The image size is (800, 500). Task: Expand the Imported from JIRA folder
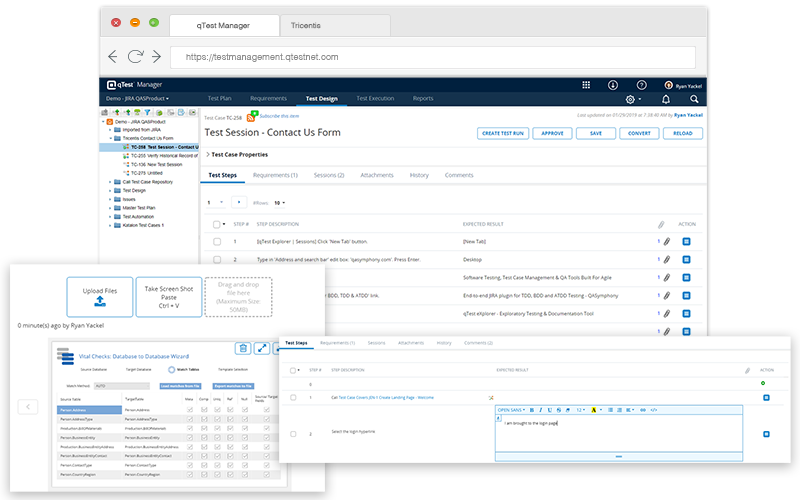pos(110,130)
